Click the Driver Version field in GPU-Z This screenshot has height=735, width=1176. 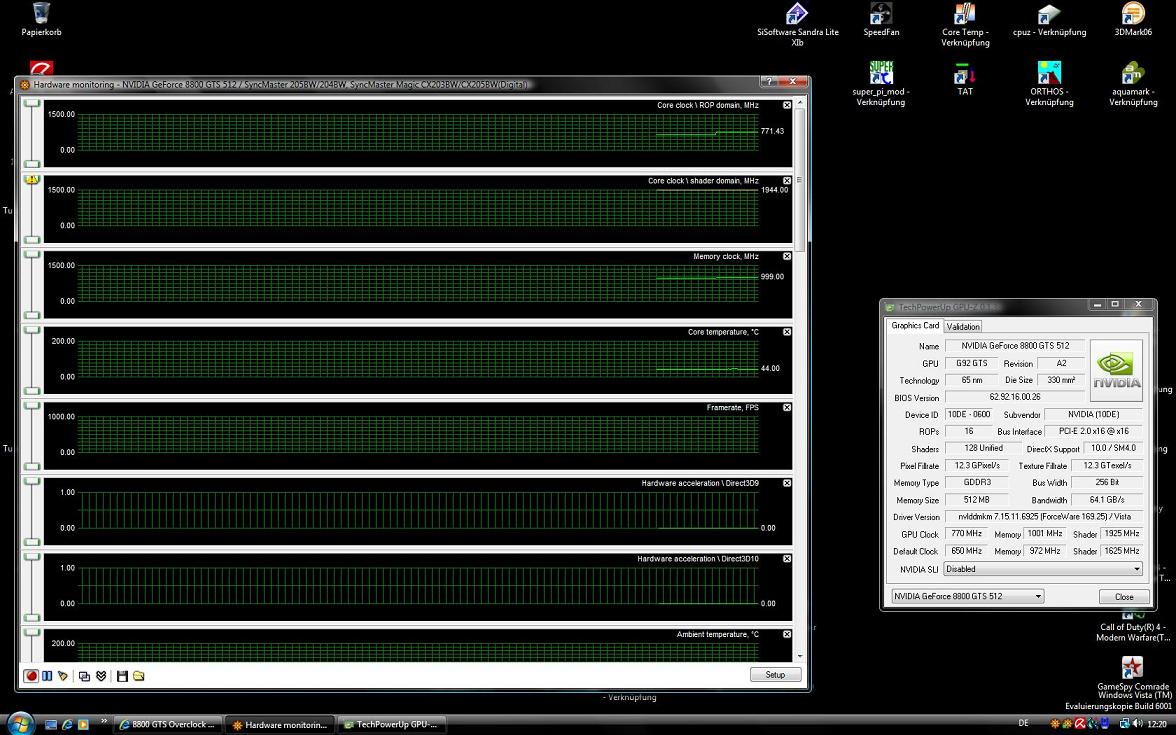click(1043, 517)
